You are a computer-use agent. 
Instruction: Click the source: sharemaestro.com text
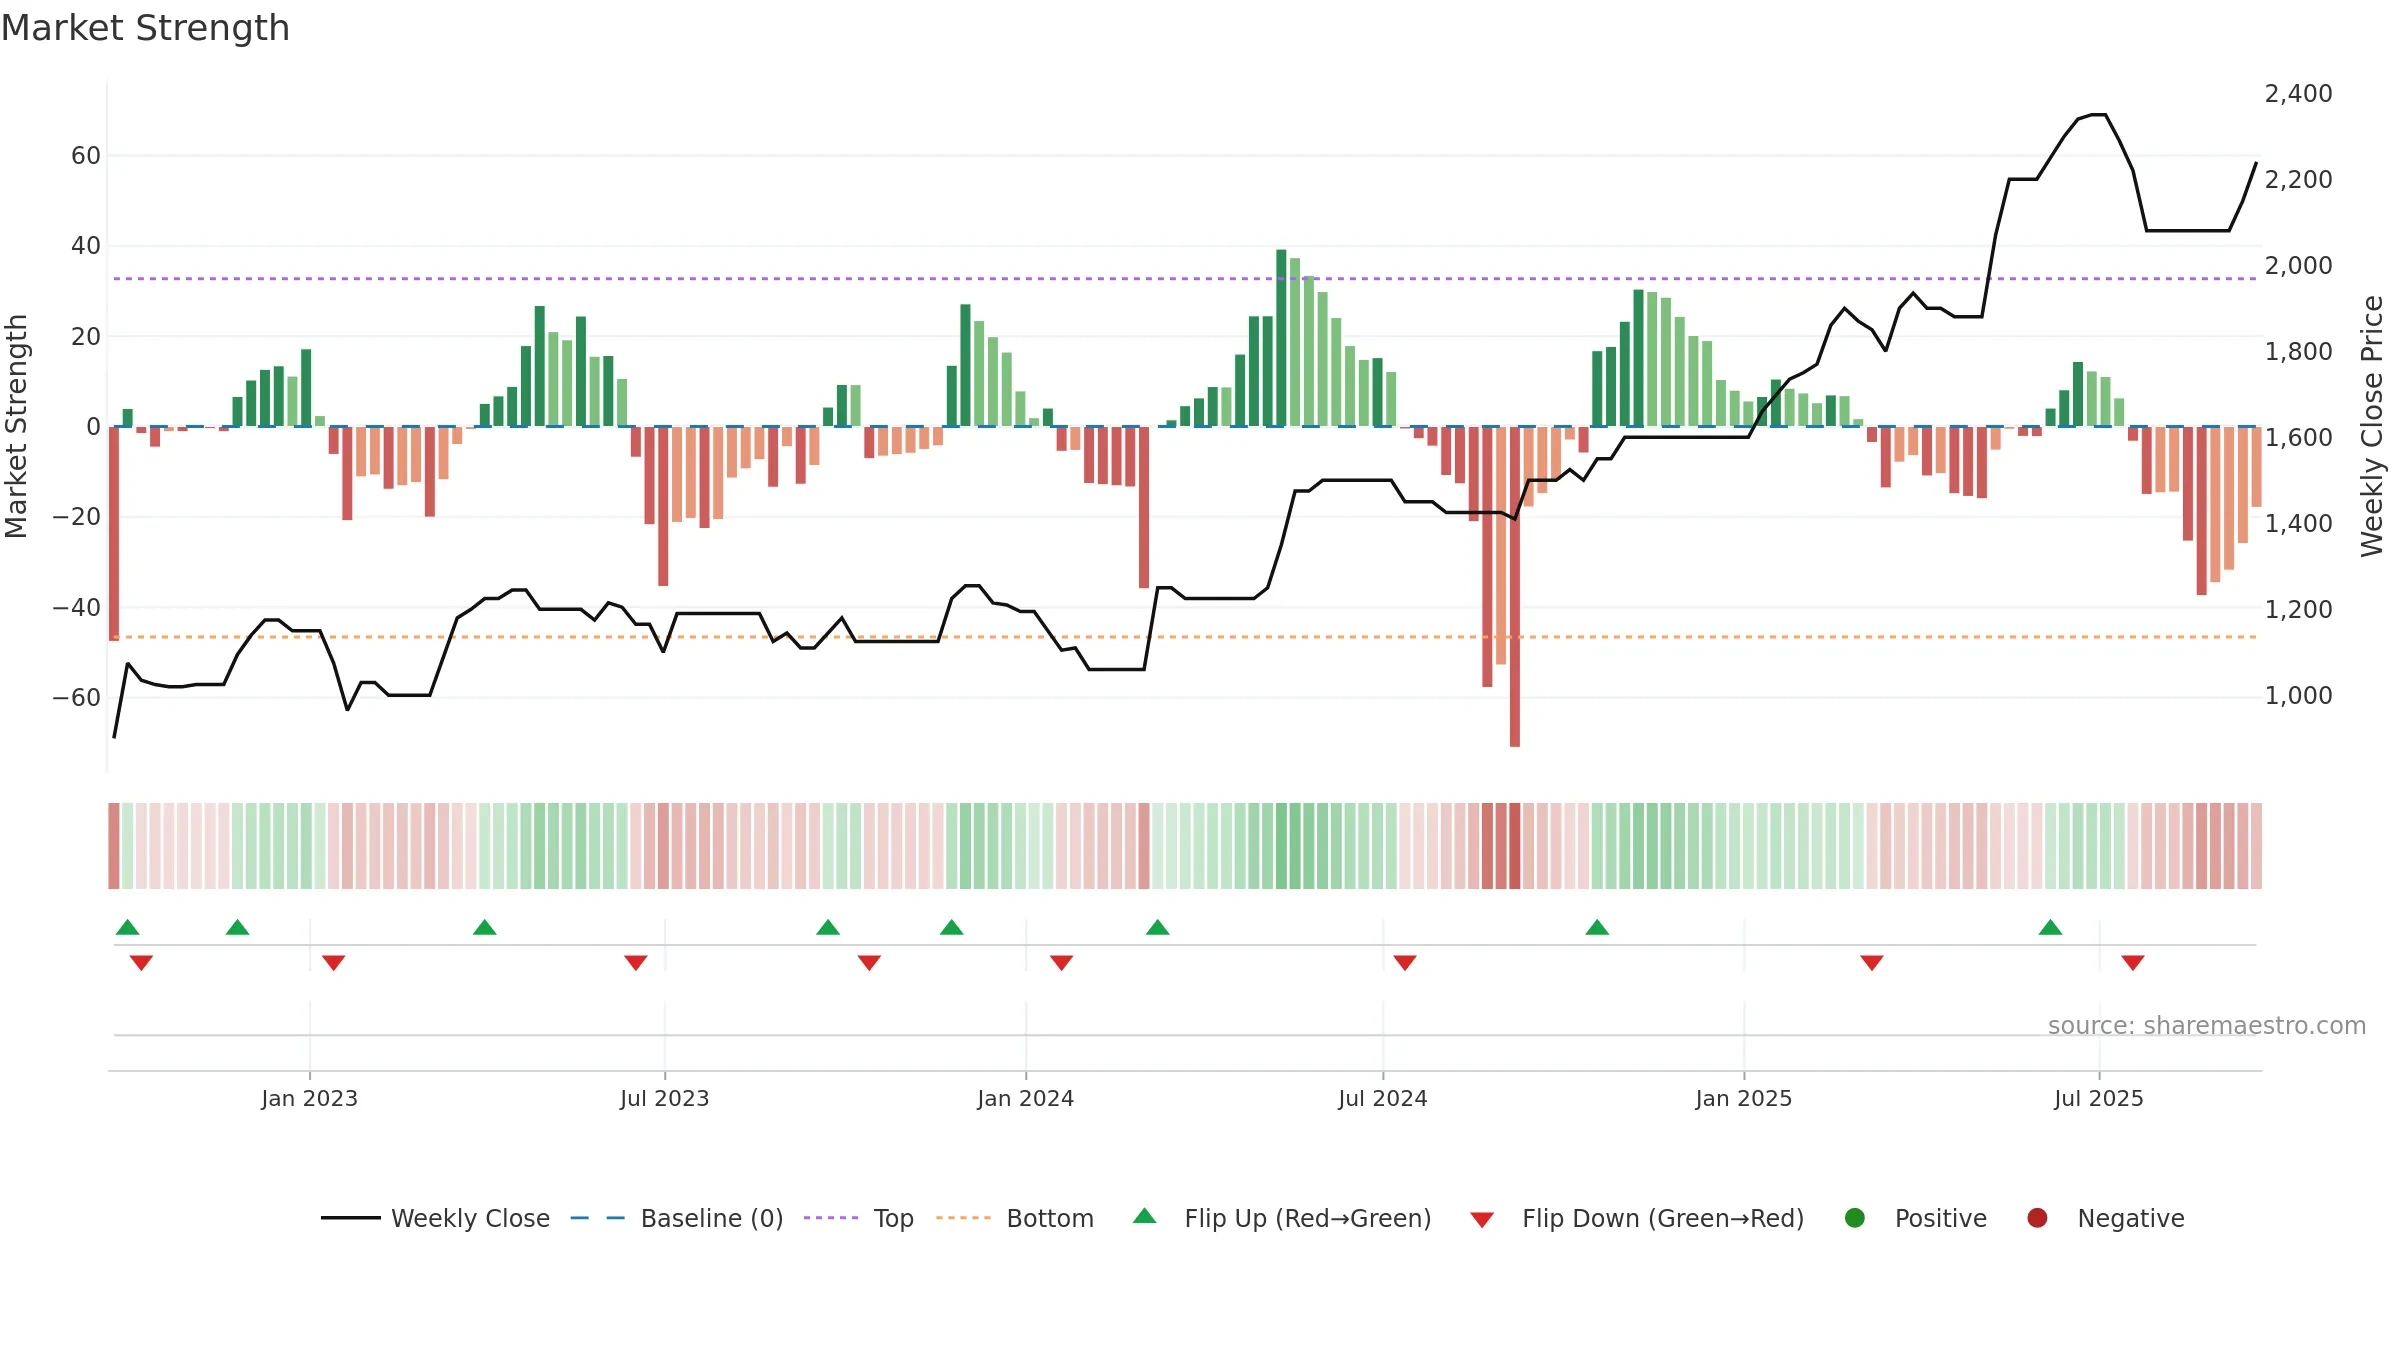(x=2207, y=1026)
